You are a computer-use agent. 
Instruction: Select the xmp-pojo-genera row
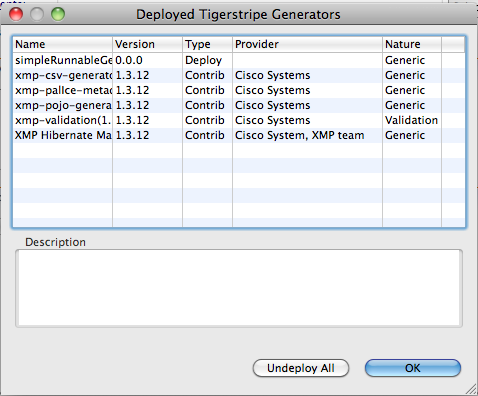(x=239, y=105)
